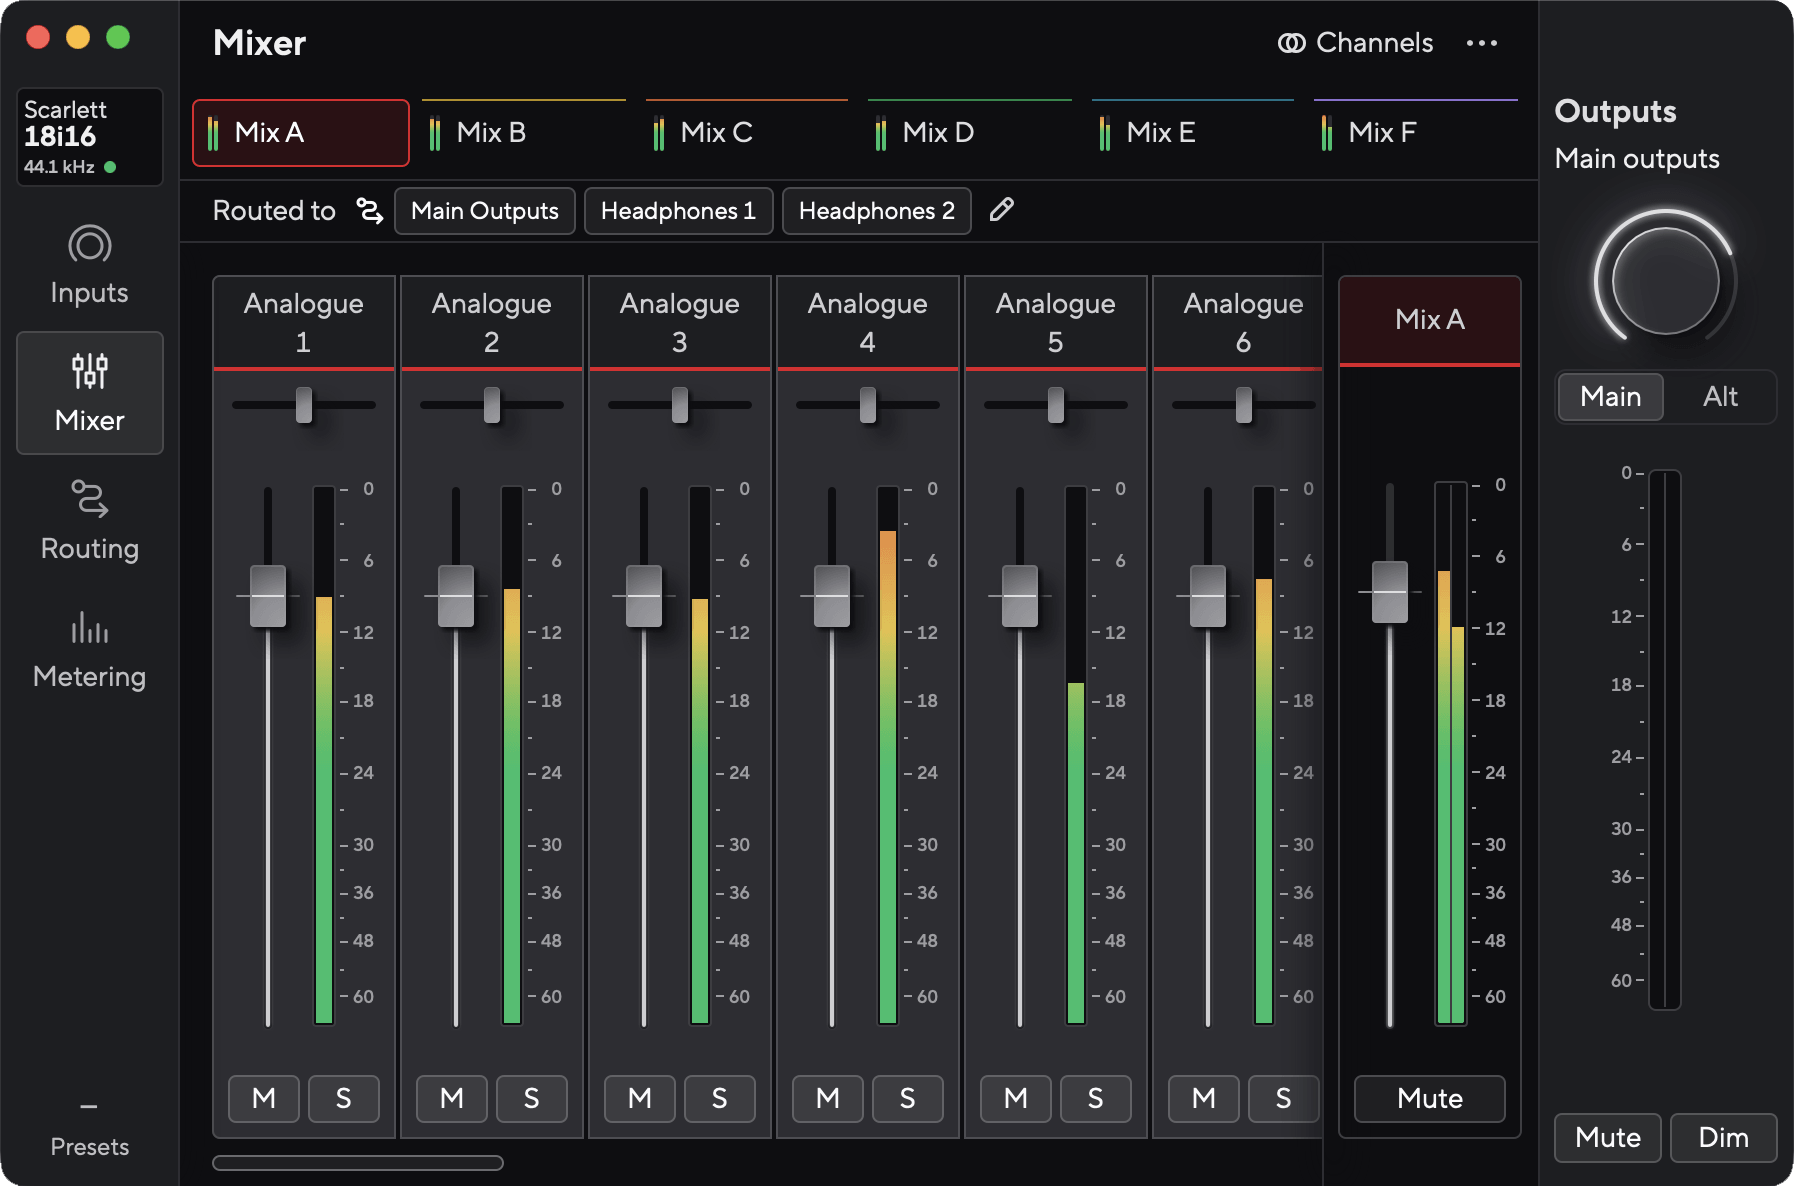Mute the Analogue 1 channel
The image size is (1794, 1186).
tap(264, 1099)
